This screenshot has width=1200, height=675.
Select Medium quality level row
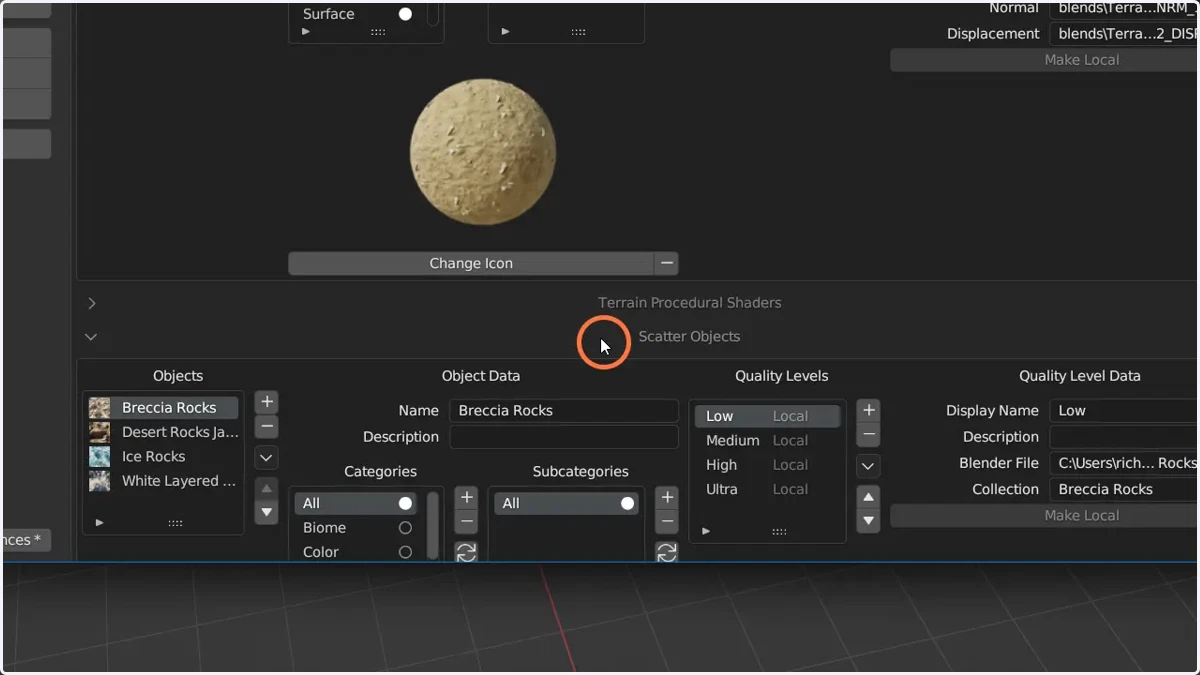pos(767,440)
